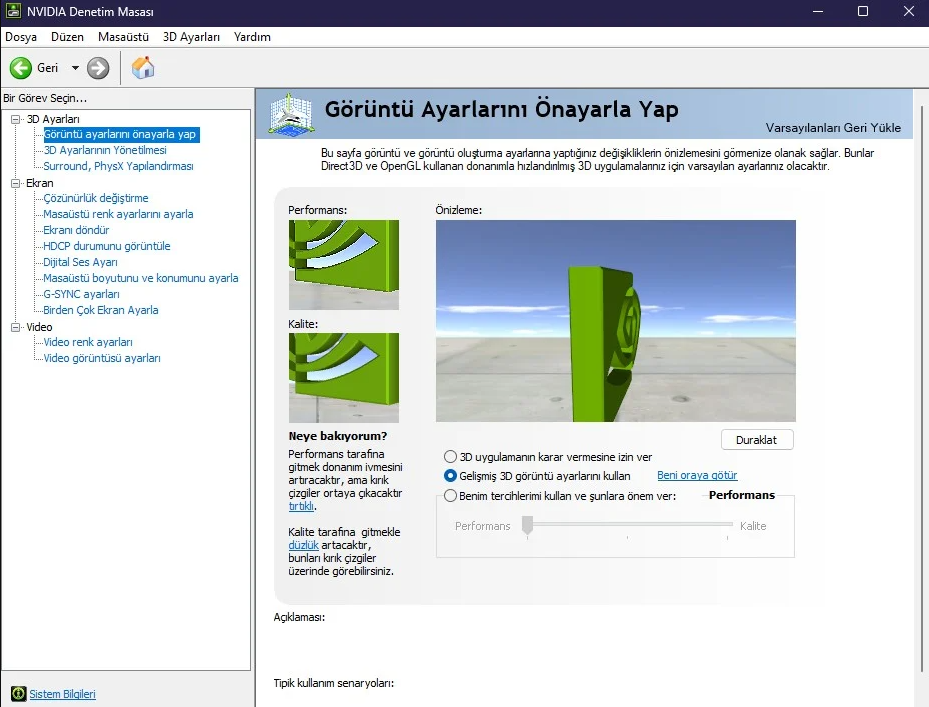Click the NVIDIA logo in title bar
The width and height of the screenshot is (929, 707).
coord(12,11)
